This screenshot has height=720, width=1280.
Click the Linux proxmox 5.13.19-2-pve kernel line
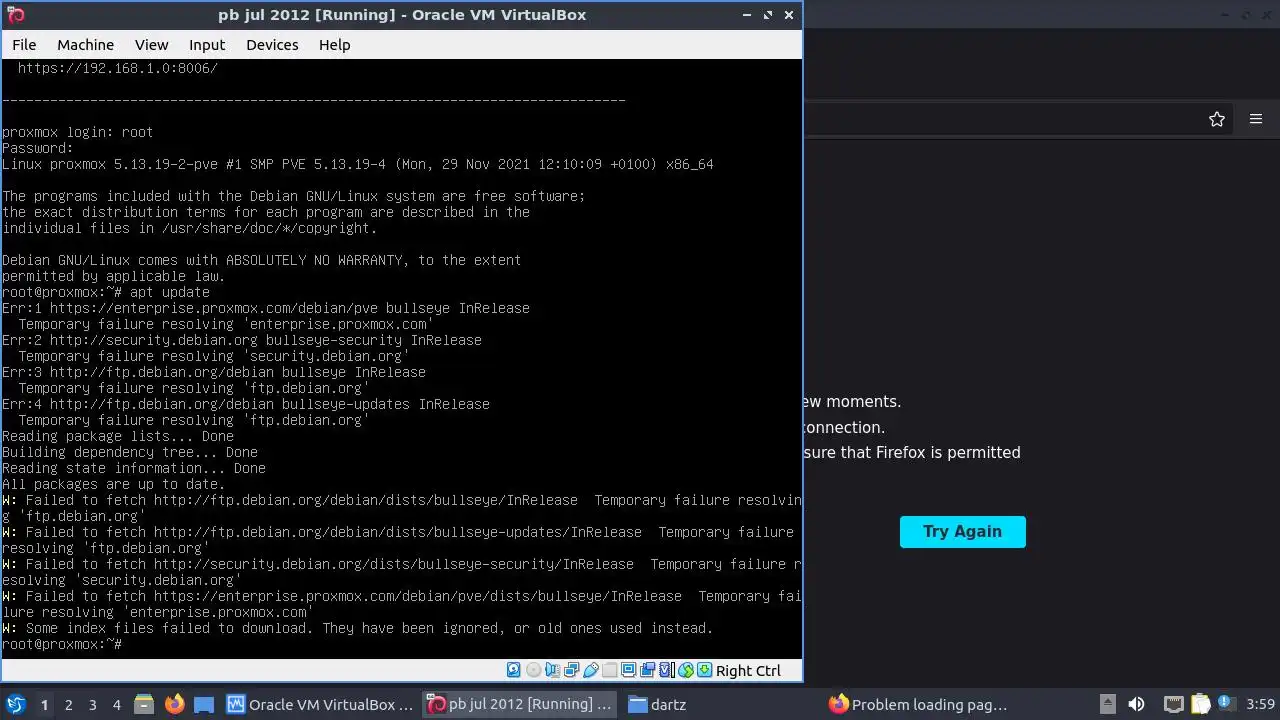(x=358, y=164)
